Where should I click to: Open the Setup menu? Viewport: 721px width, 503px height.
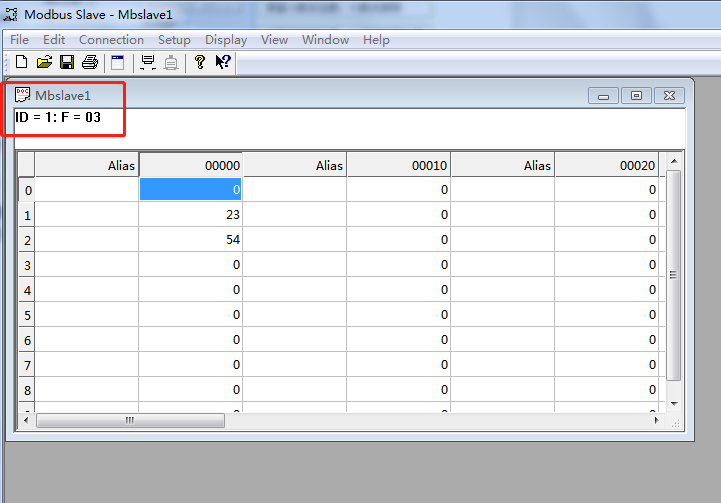coord(174,40)
